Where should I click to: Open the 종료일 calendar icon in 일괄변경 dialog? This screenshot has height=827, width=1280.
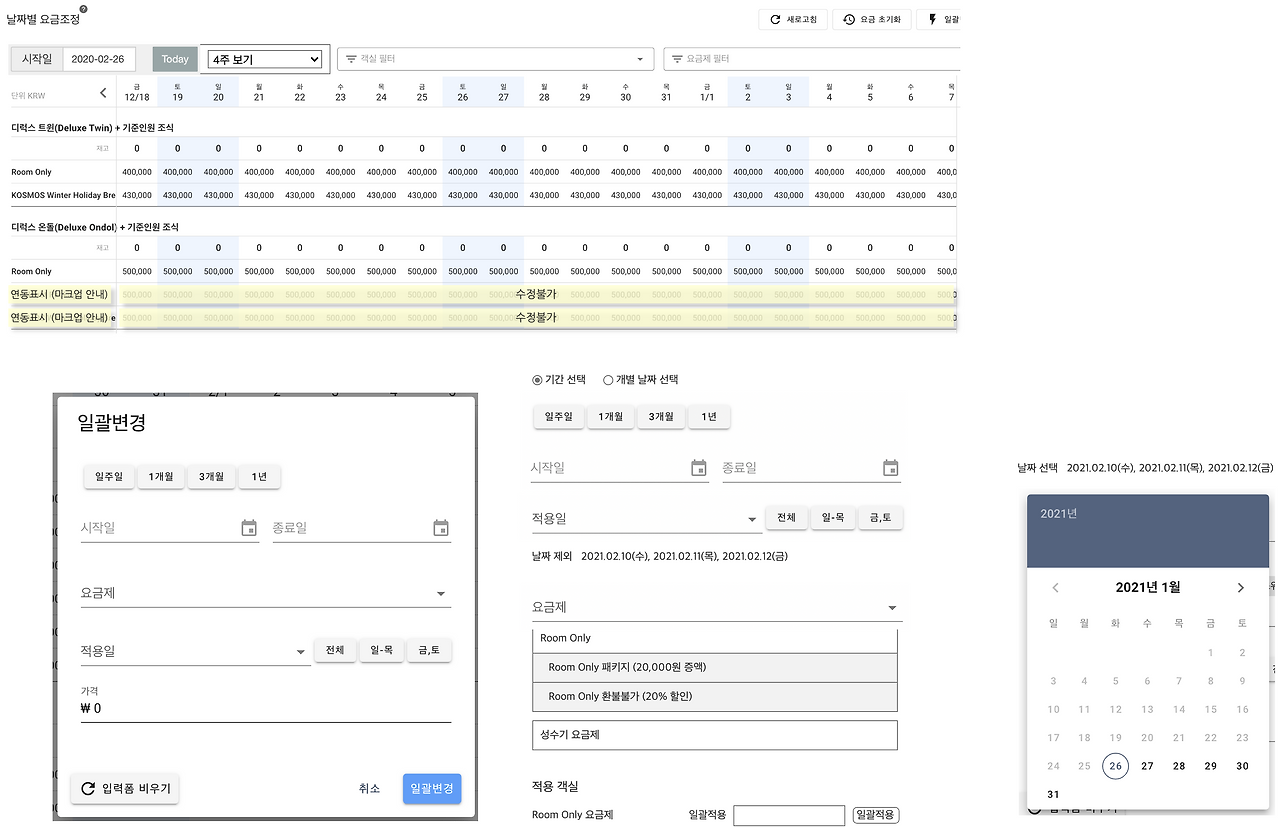tap(441, 527)
